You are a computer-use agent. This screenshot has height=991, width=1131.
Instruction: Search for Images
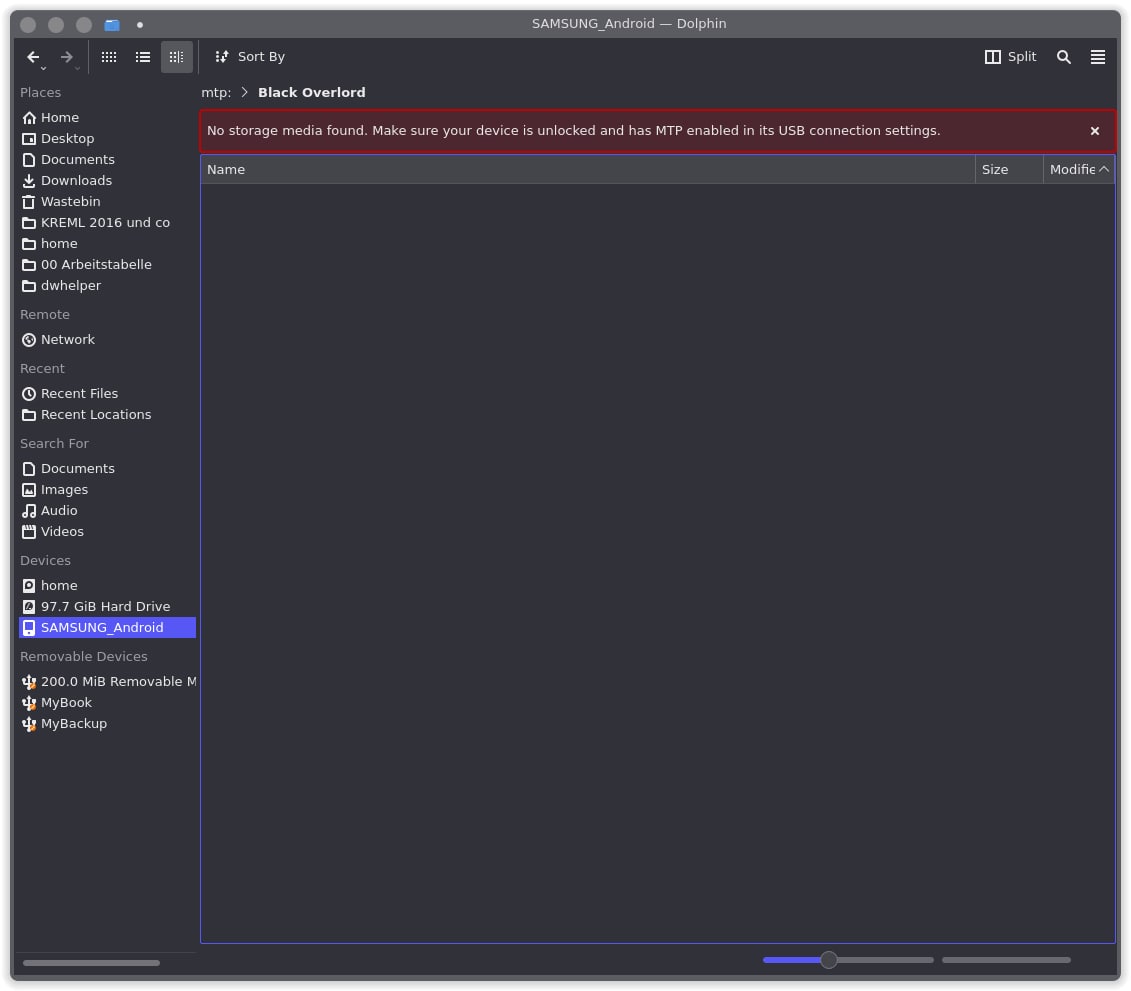tap(107, 490)
